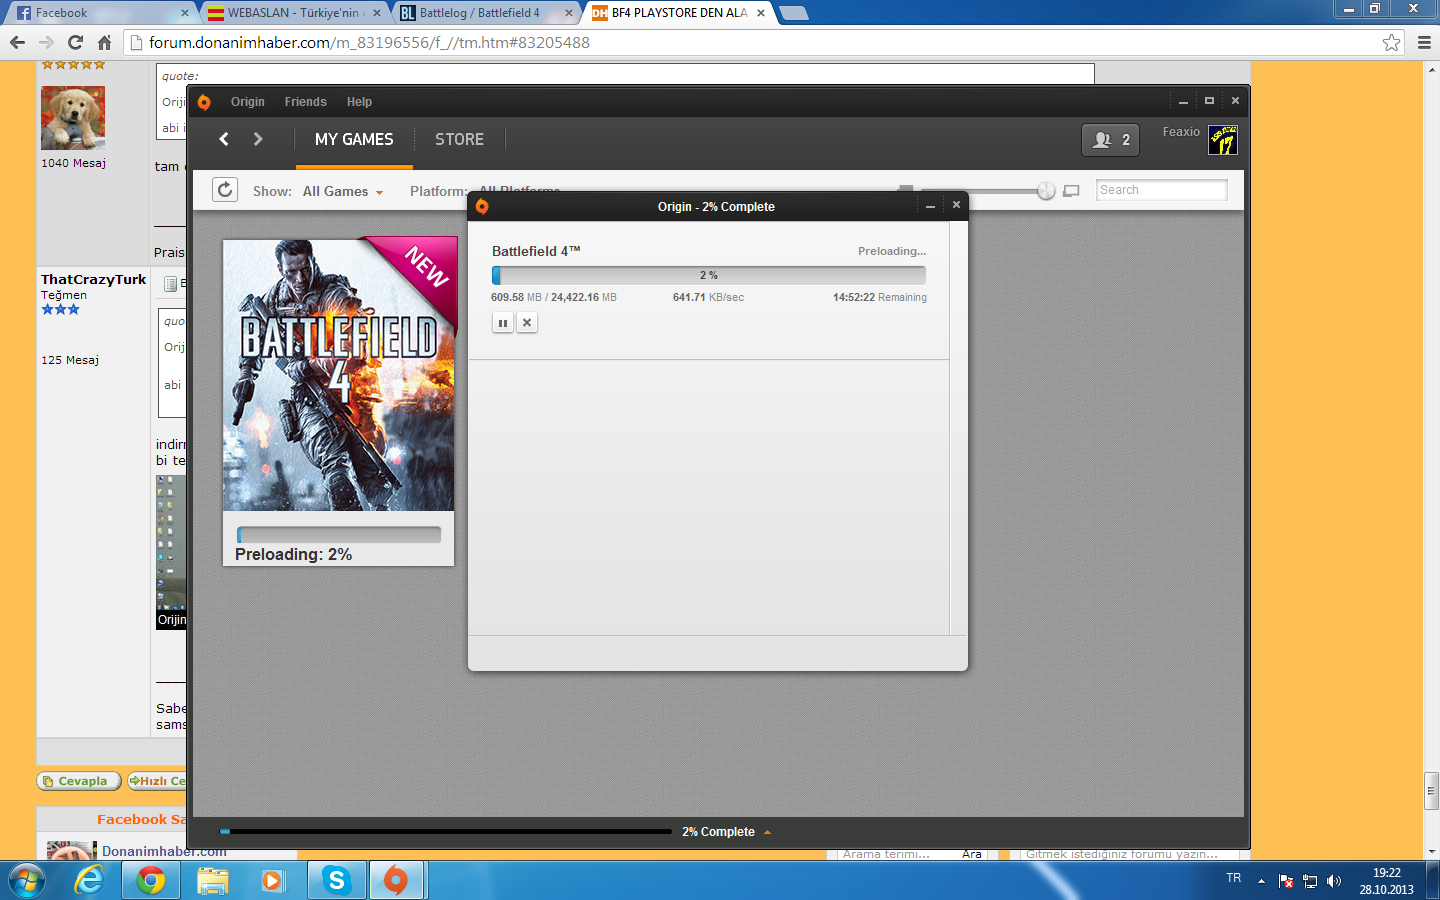1440x900 pixels.
Task: Close the download progress dialog
Action: click(x=956, y=205)
